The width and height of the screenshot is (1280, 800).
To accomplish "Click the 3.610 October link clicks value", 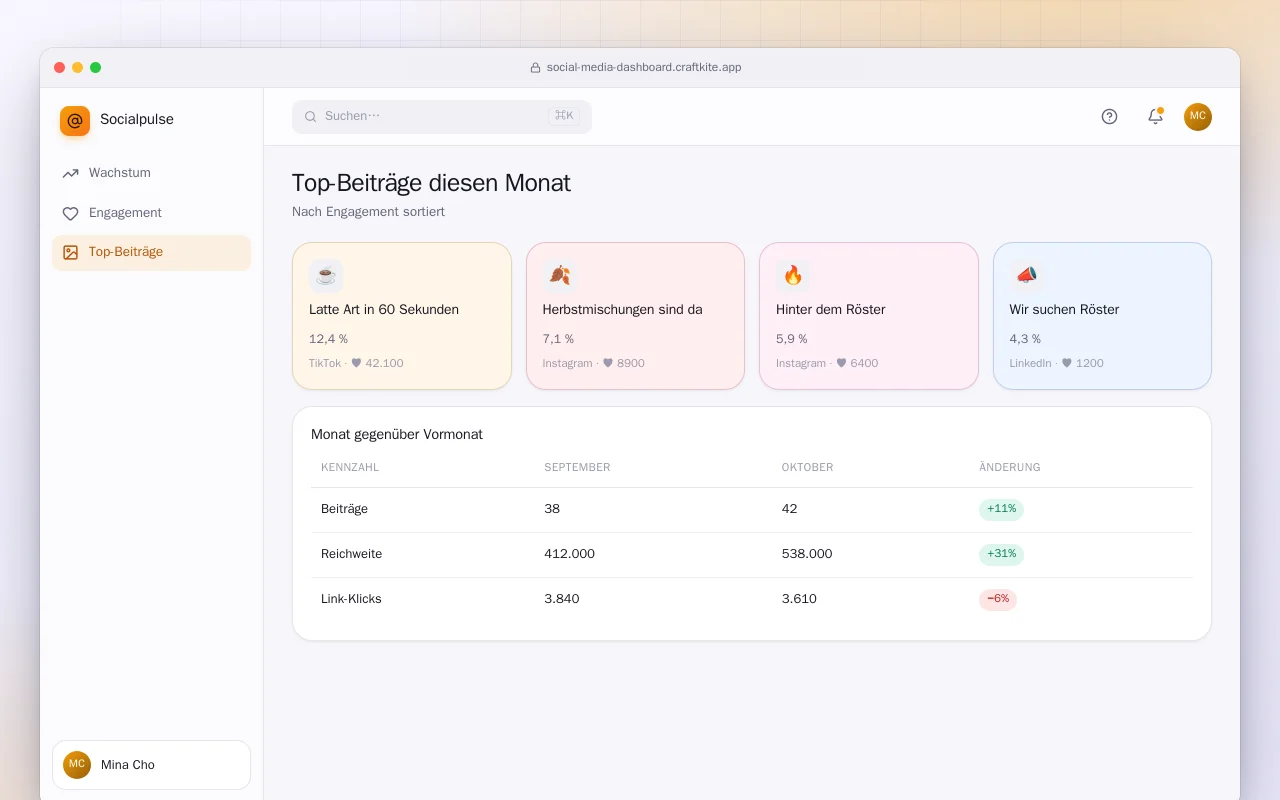I will click(799, 599).
